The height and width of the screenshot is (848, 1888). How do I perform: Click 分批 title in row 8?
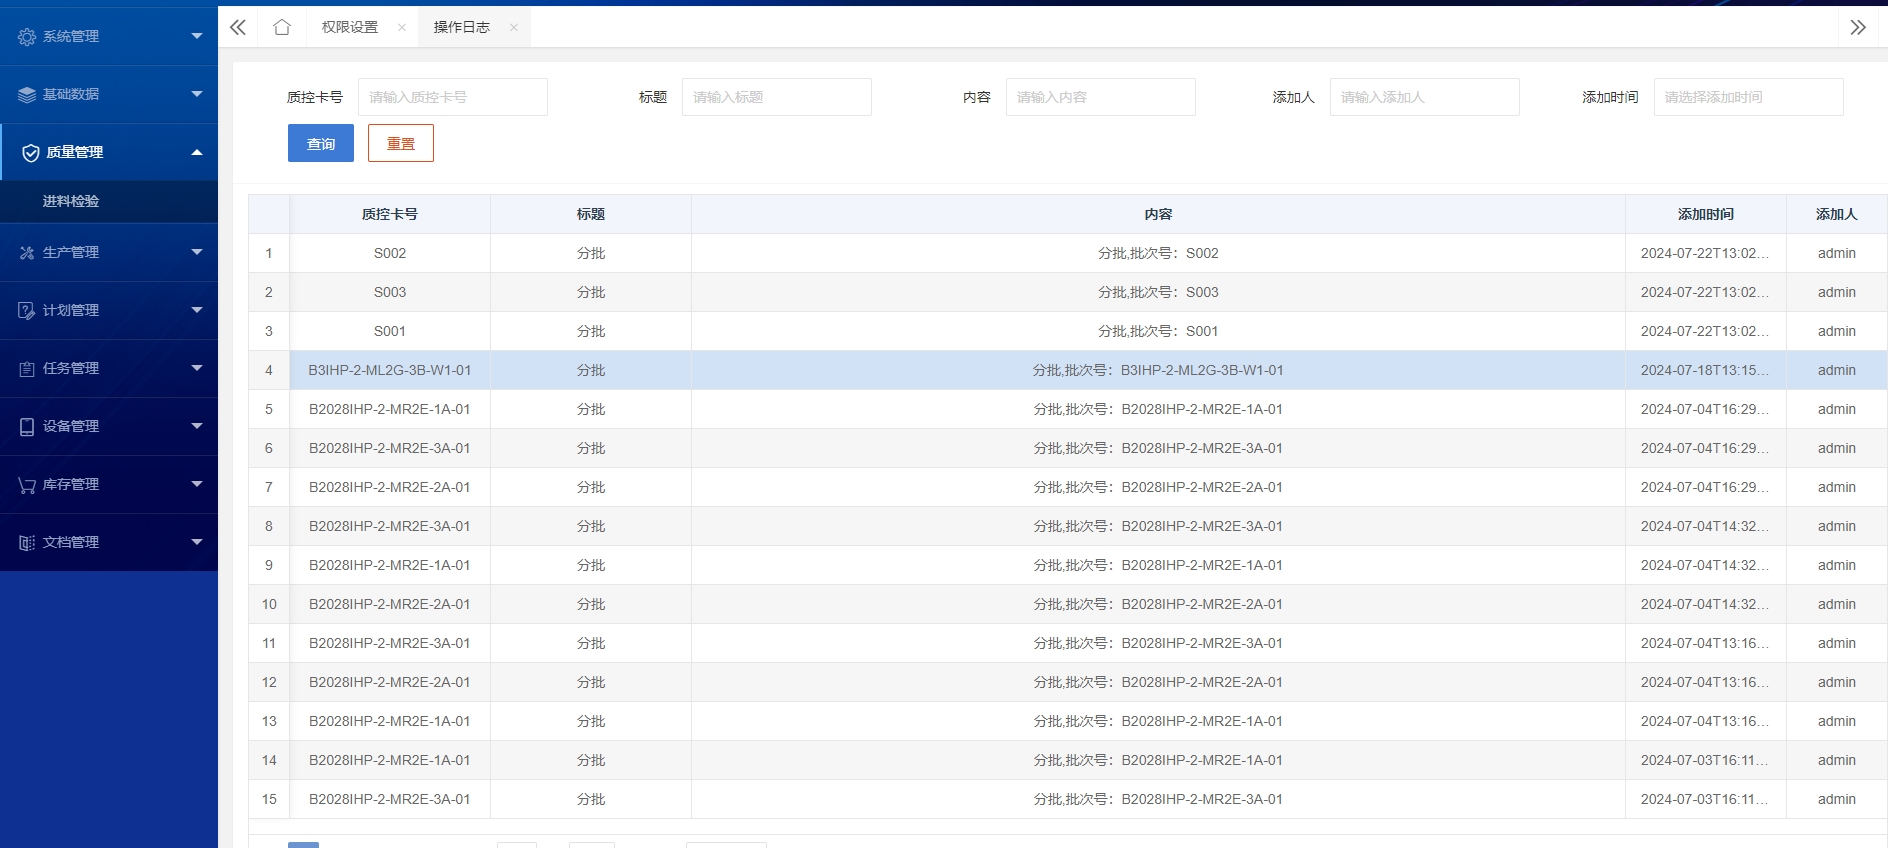pos(591,526)
